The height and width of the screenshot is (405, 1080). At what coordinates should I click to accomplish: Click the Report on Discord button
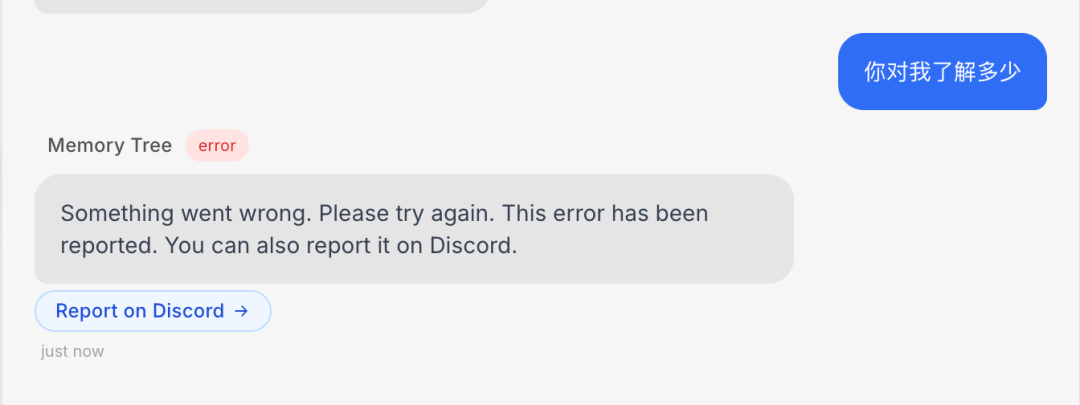point(153,311)
